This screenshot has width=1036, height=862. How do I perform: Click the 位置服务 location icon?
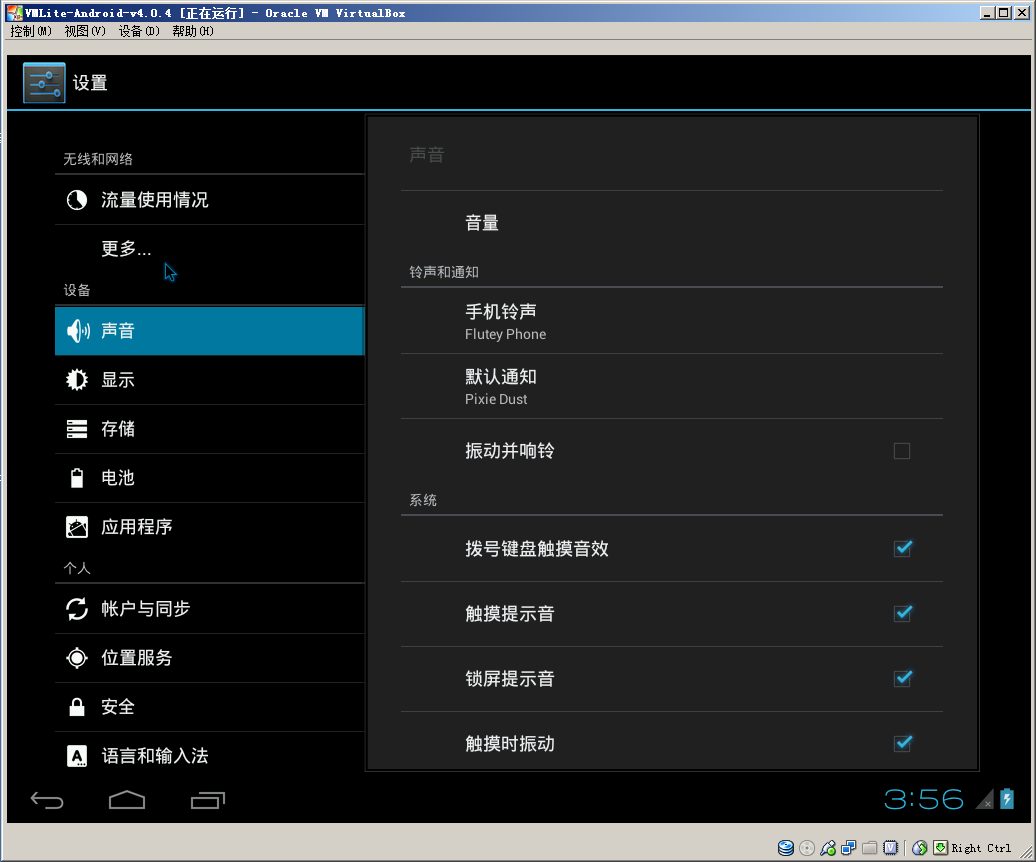click(77, 657)
